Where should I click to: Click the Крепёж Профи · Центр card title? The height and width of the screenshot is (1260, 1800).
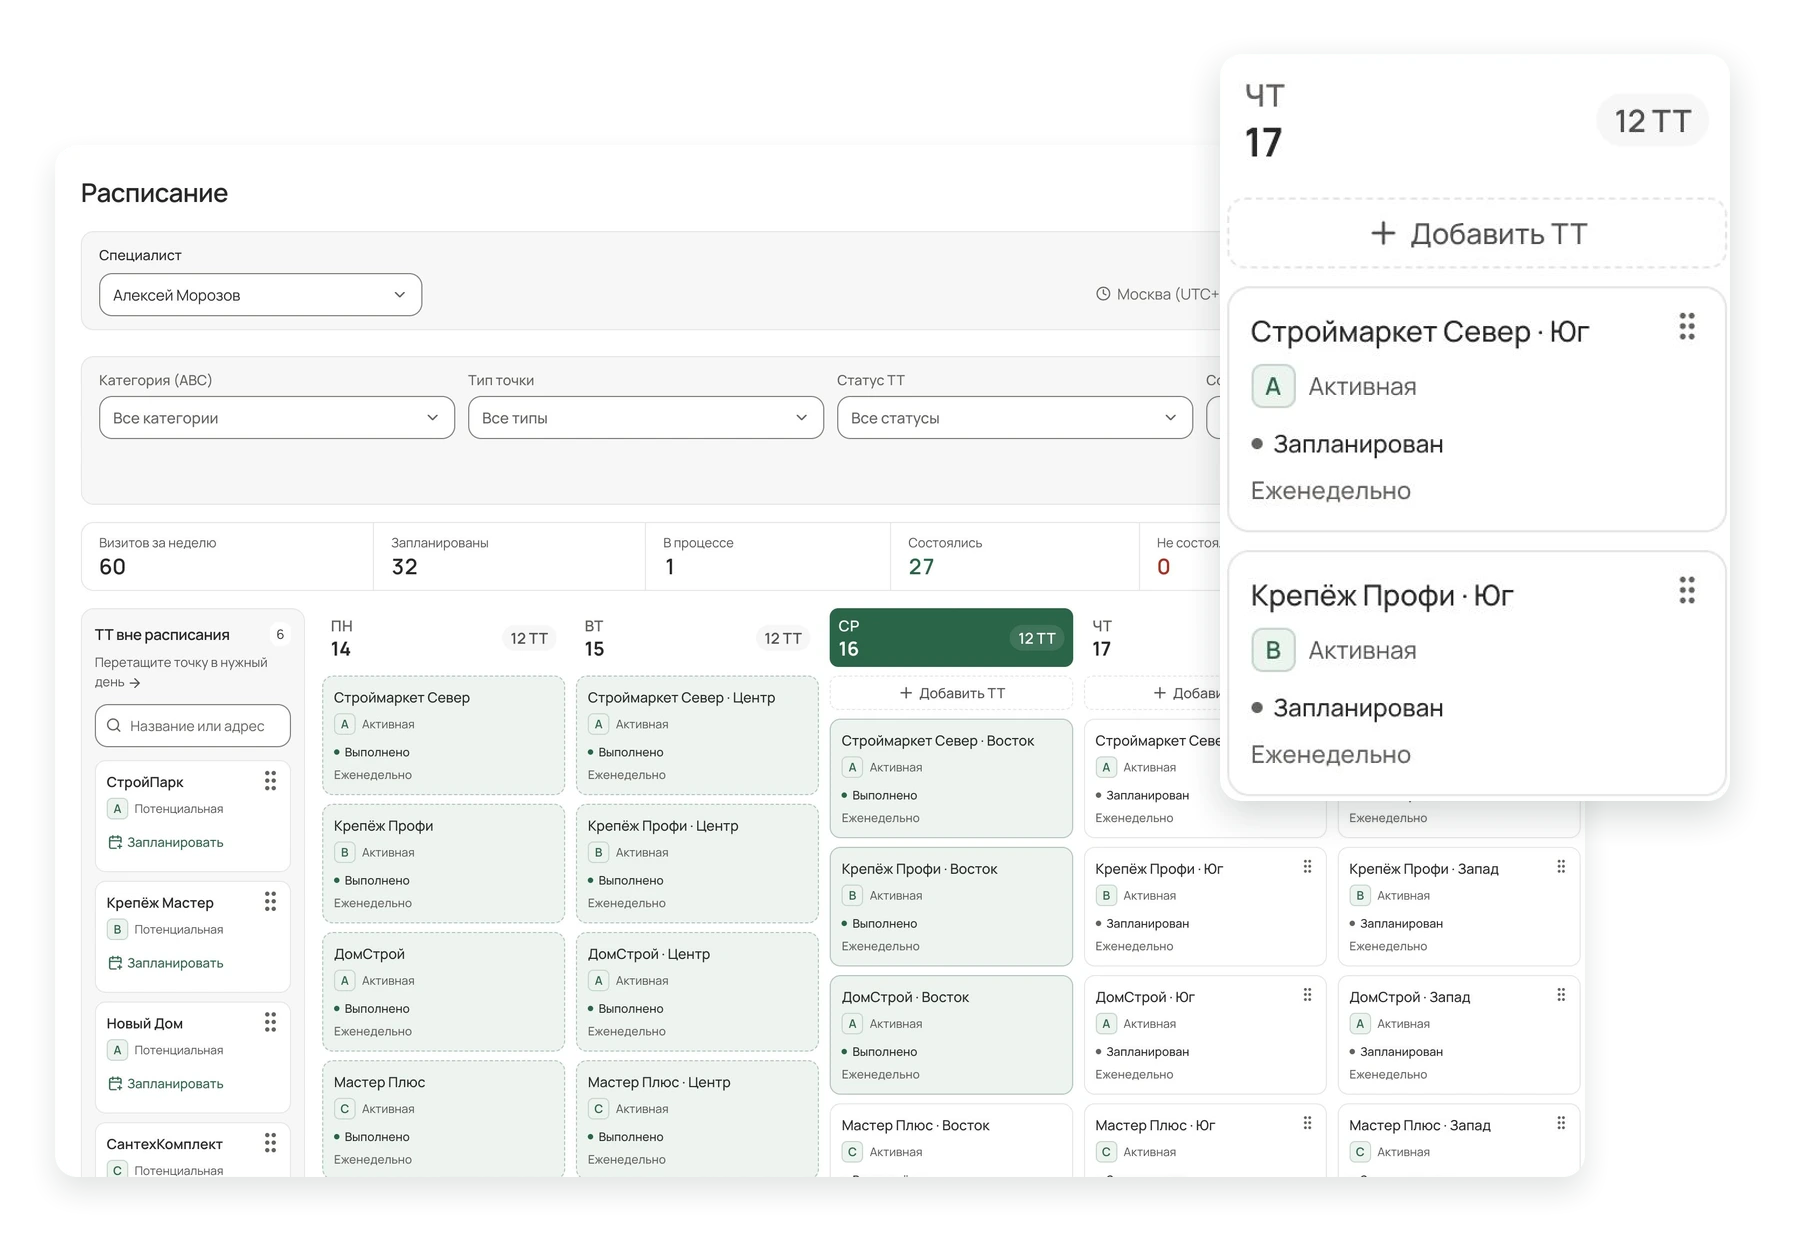tap(663, 826)
